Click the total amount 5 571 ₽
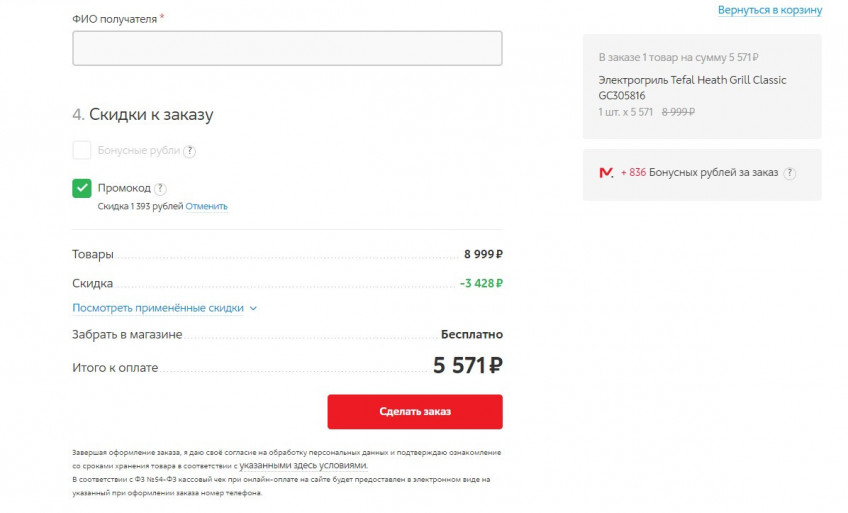 (x=467, y=366)
